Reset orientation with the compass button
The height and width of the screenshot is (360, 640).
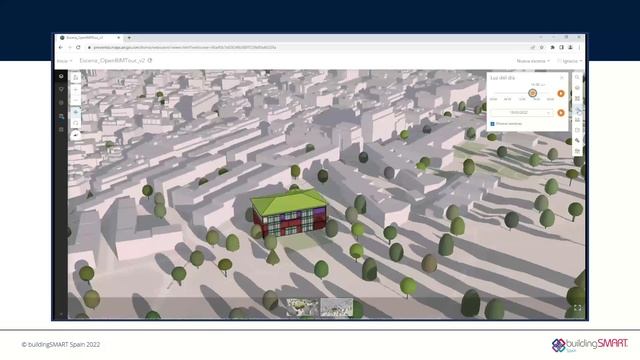(x=76, y=135)
